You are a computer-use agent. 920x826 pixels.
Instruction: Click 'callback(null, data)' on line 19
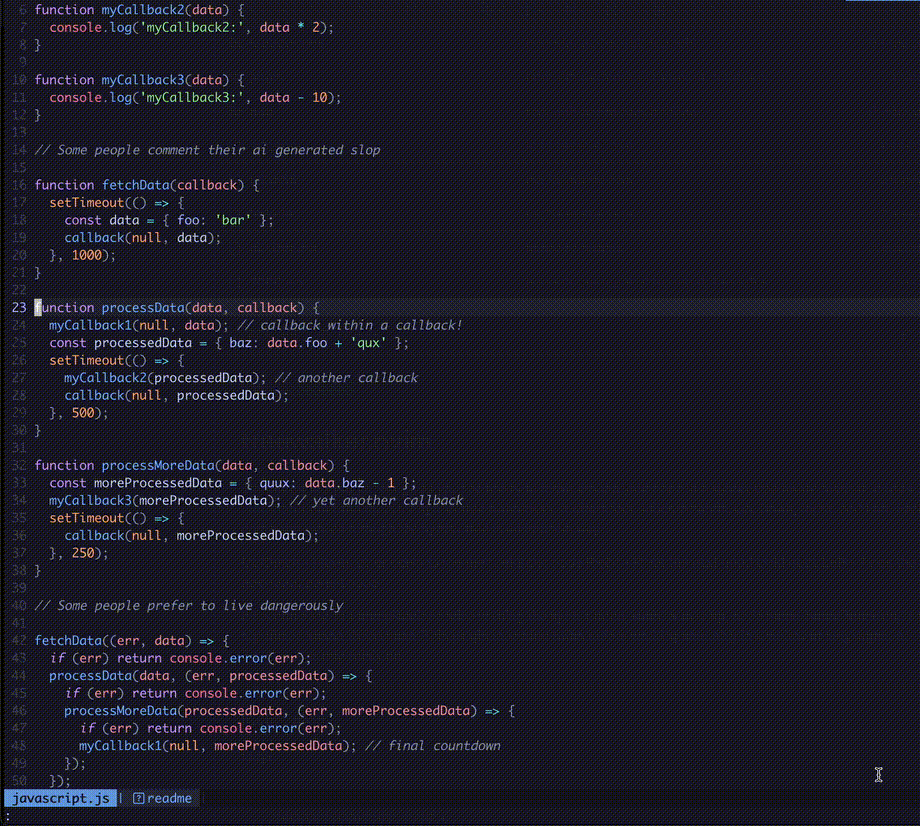(140, 238)
